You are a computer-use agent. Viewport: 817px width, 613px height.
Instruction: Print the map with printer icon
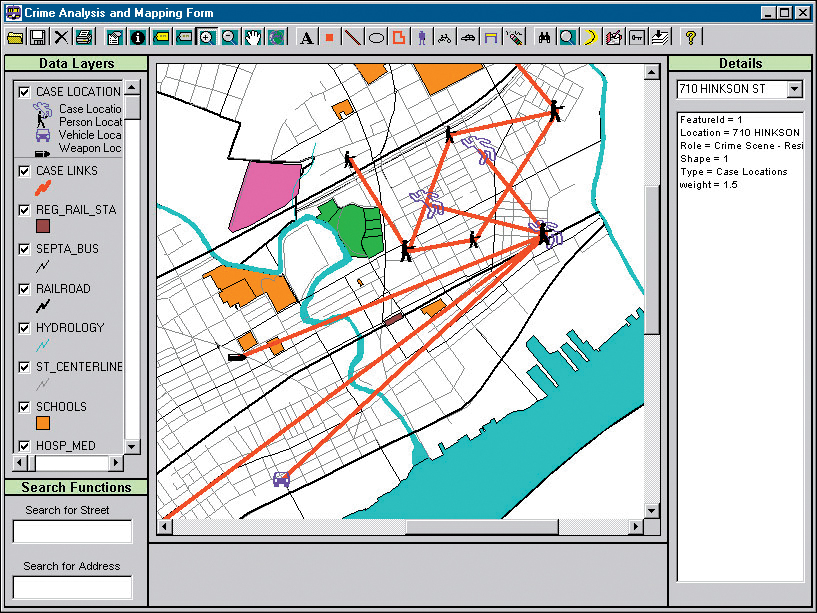click(x=84, y=38)
